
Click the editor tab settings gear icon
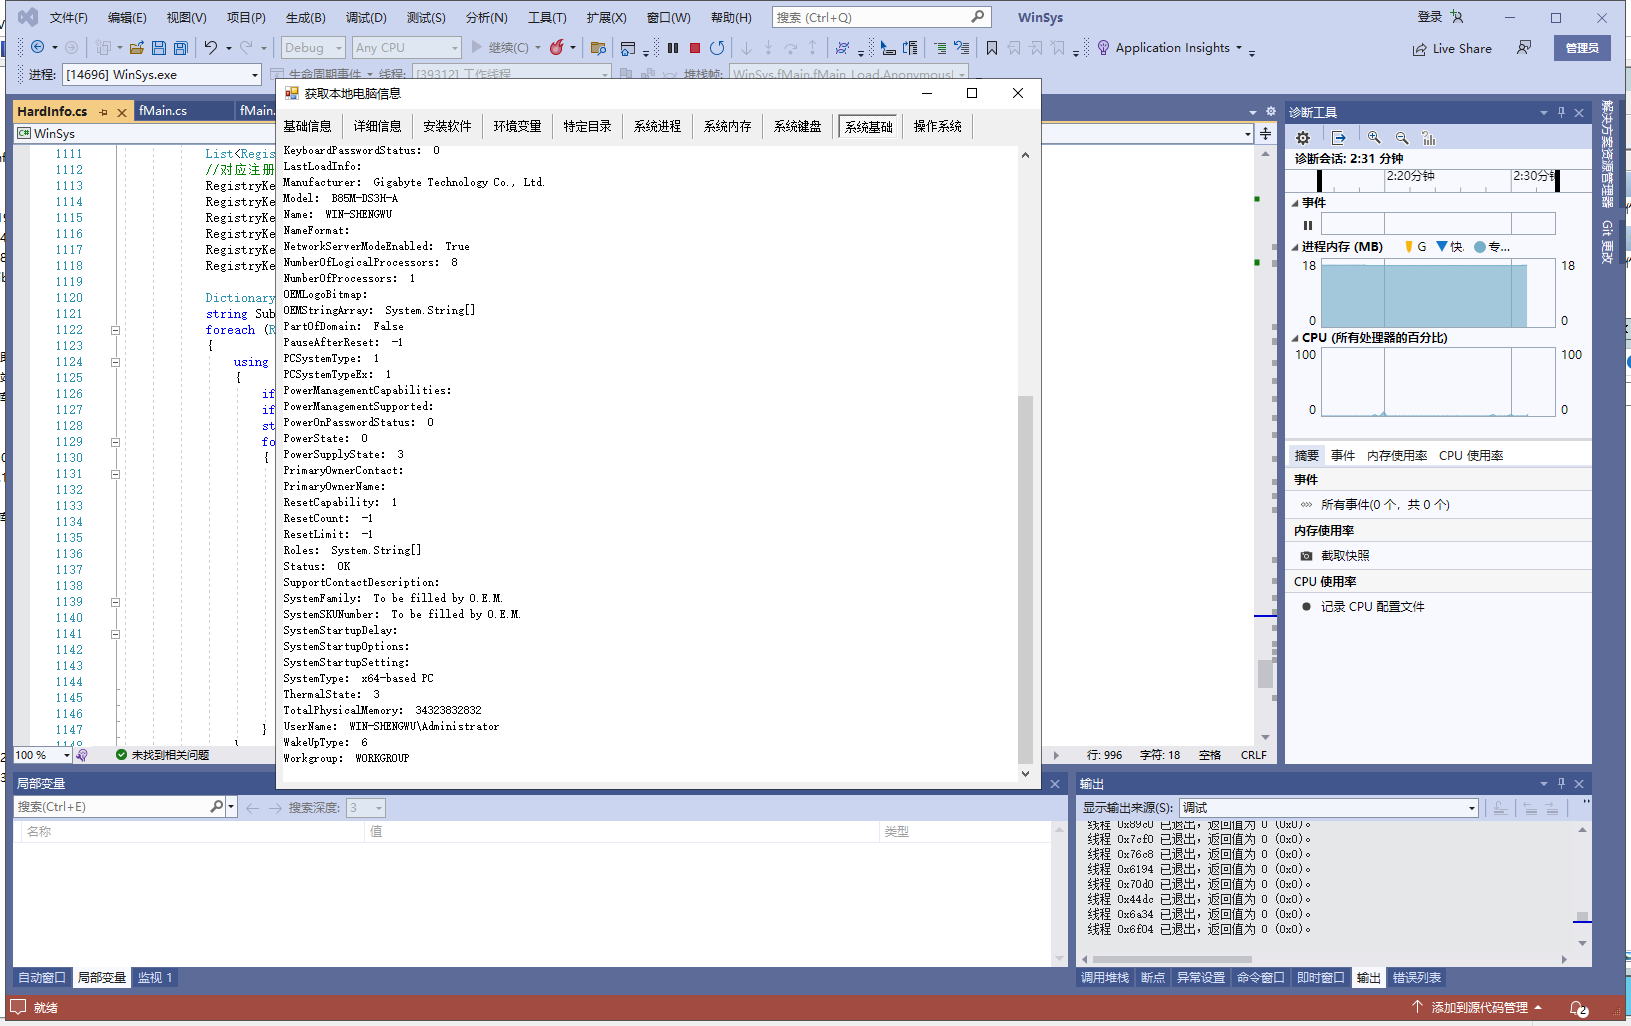[1271, 111]
